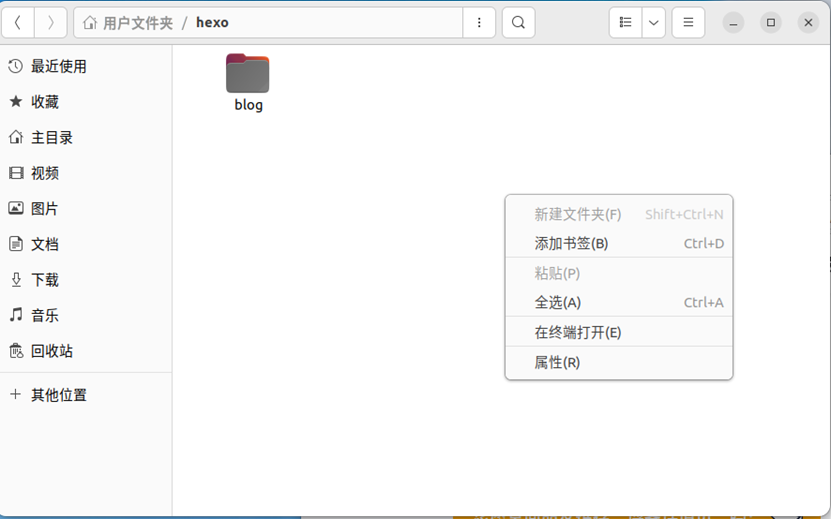Click 添加书签 in context menu
Screen dimensions: 831x519
(571, 243)
